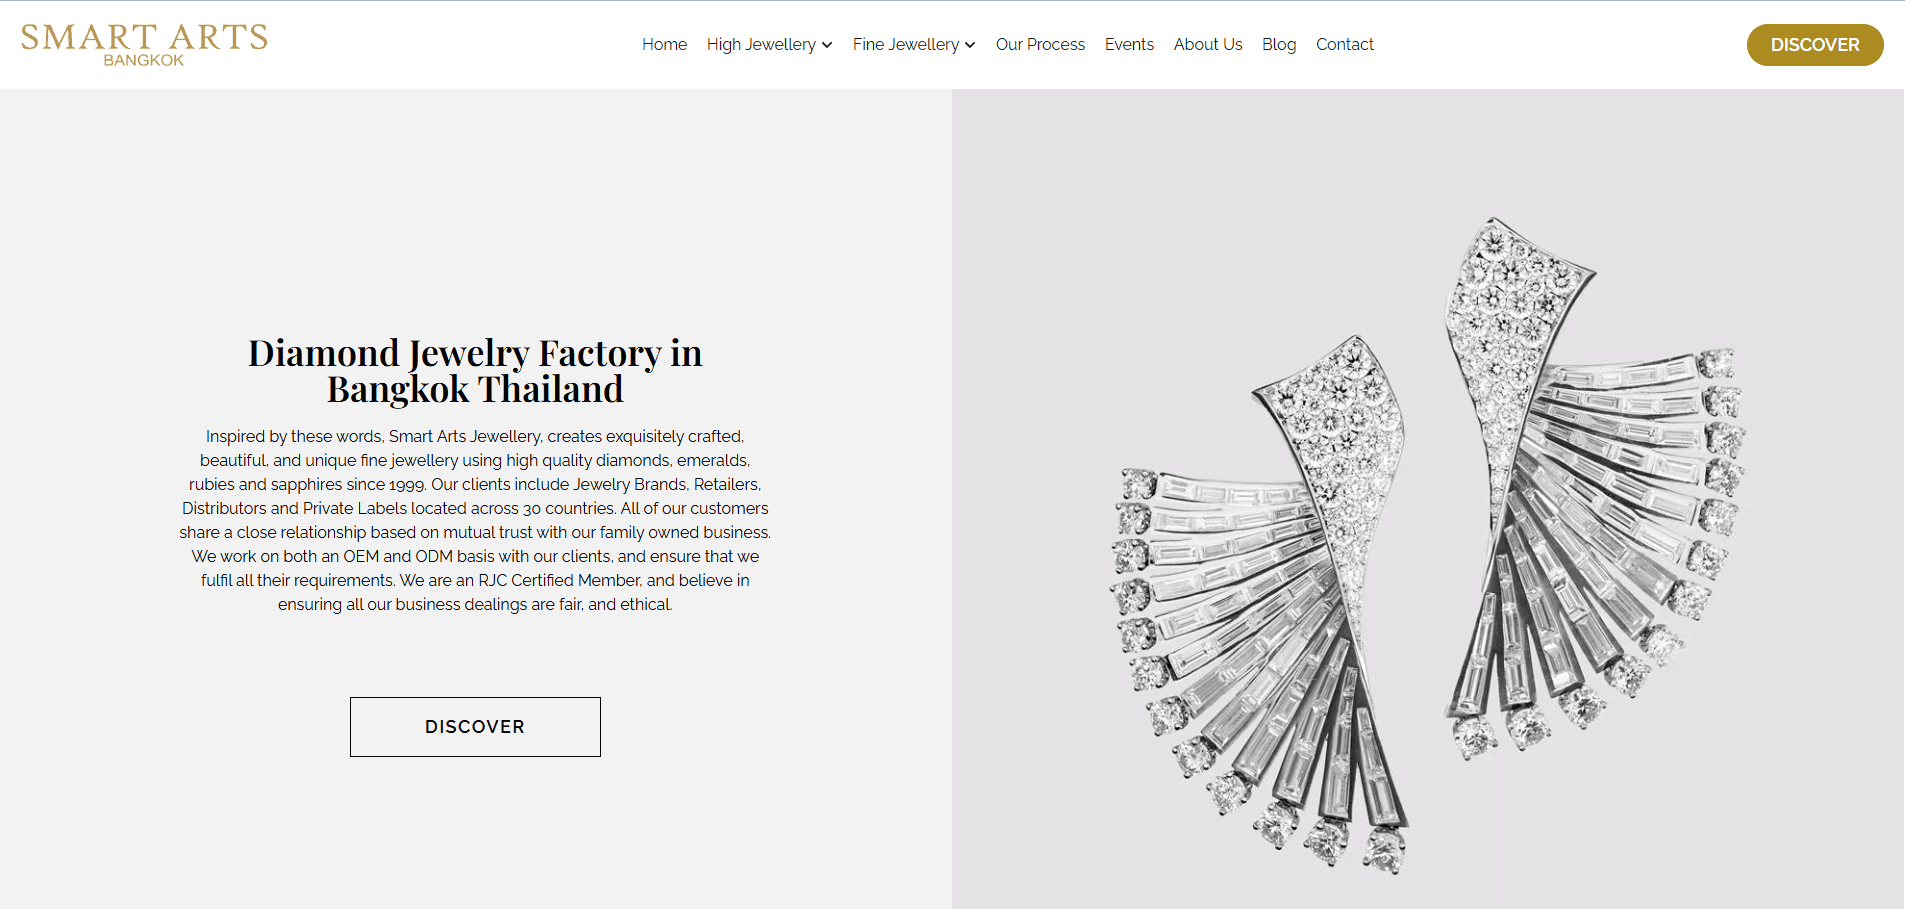This screenshot has height=909, width=1905.
Task: Click the Smart Arts Bangkok logo
Action: [144, 45]
